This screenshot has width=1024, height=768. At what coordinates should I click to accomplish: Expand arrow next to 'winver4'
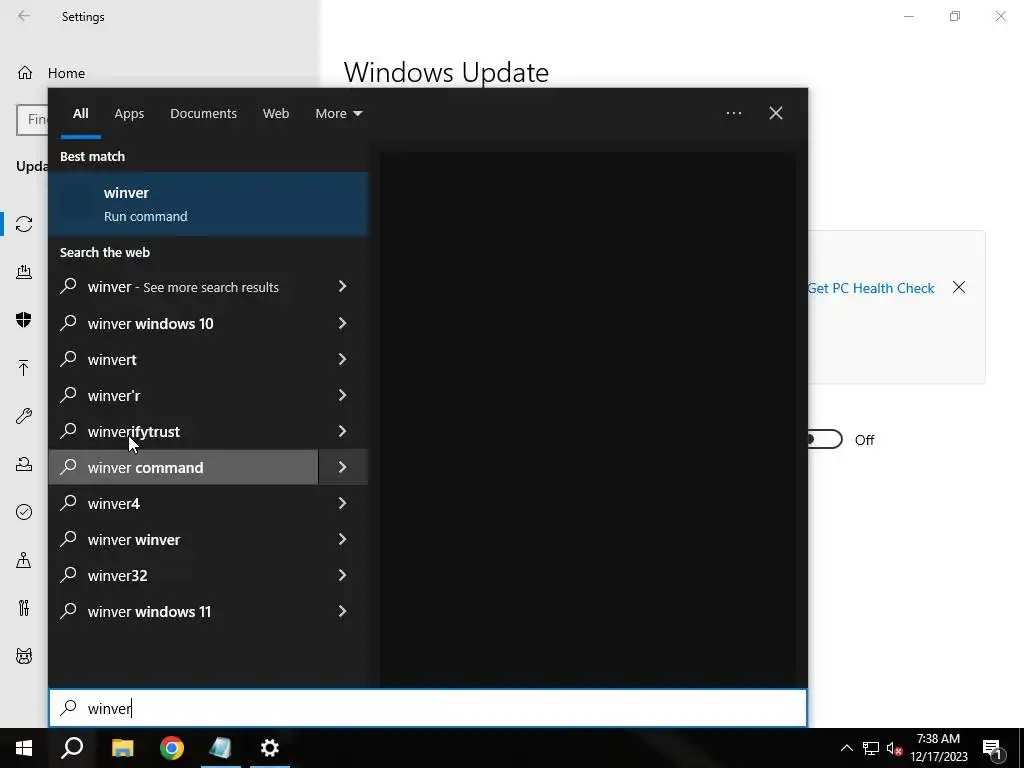(343, 503)
